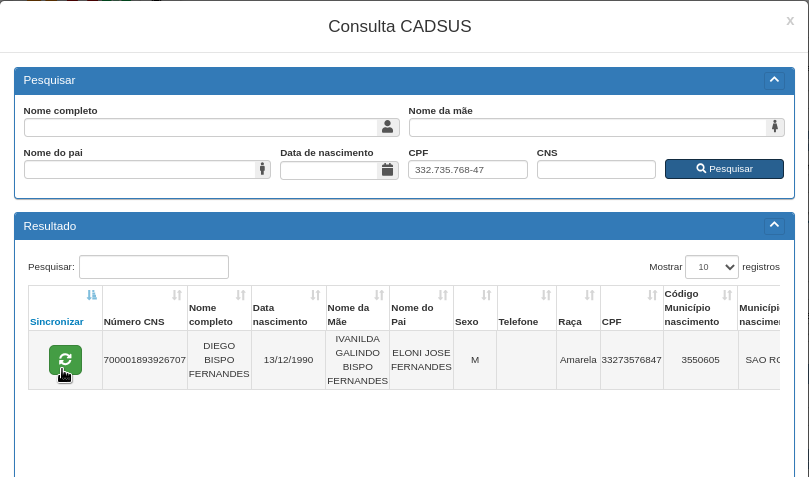Viewport: 809px width, 477px height.
Task: Click person icon in Nome completo field
Action: pos(387,127)
